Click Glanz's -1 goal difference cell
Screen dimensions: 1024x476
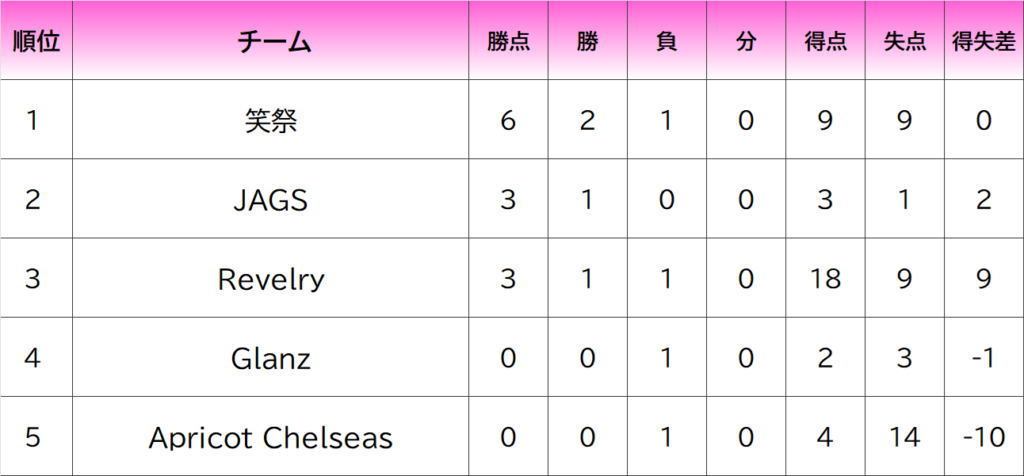pos(984,358)
